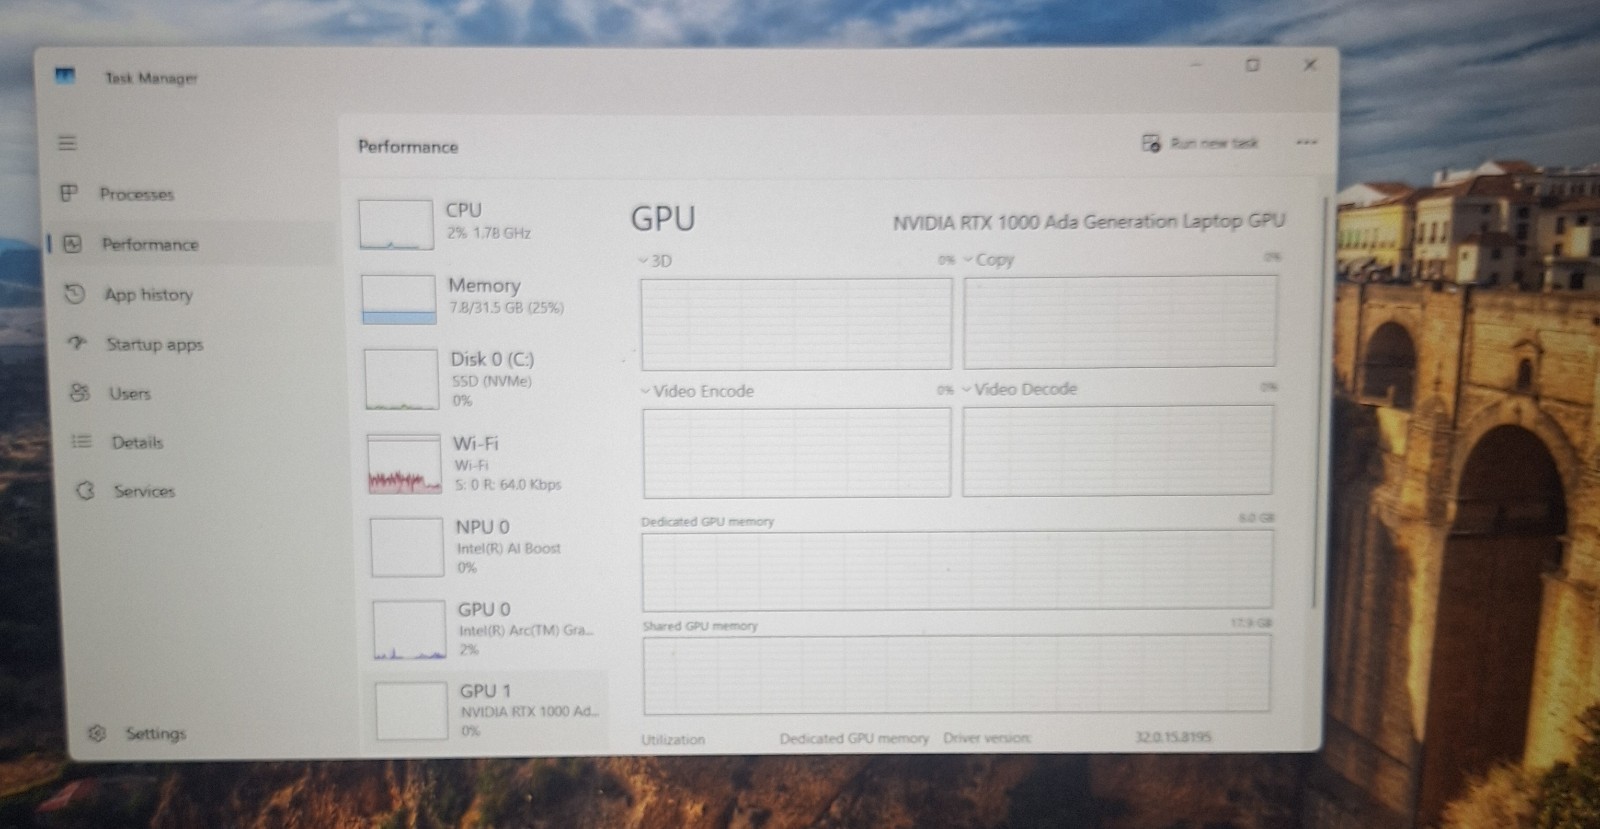
Task: Click the Settings gear icon
Action: pyautogui.click(x=96, y=733)
